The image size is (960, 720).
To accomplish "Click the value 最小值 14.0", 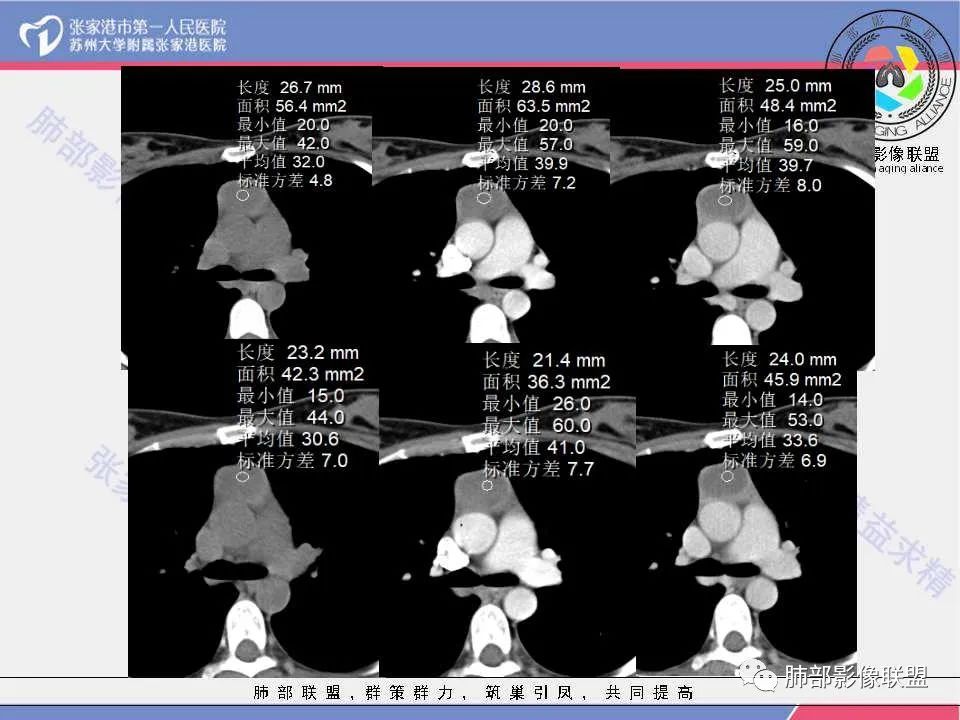I will (773, 400).
